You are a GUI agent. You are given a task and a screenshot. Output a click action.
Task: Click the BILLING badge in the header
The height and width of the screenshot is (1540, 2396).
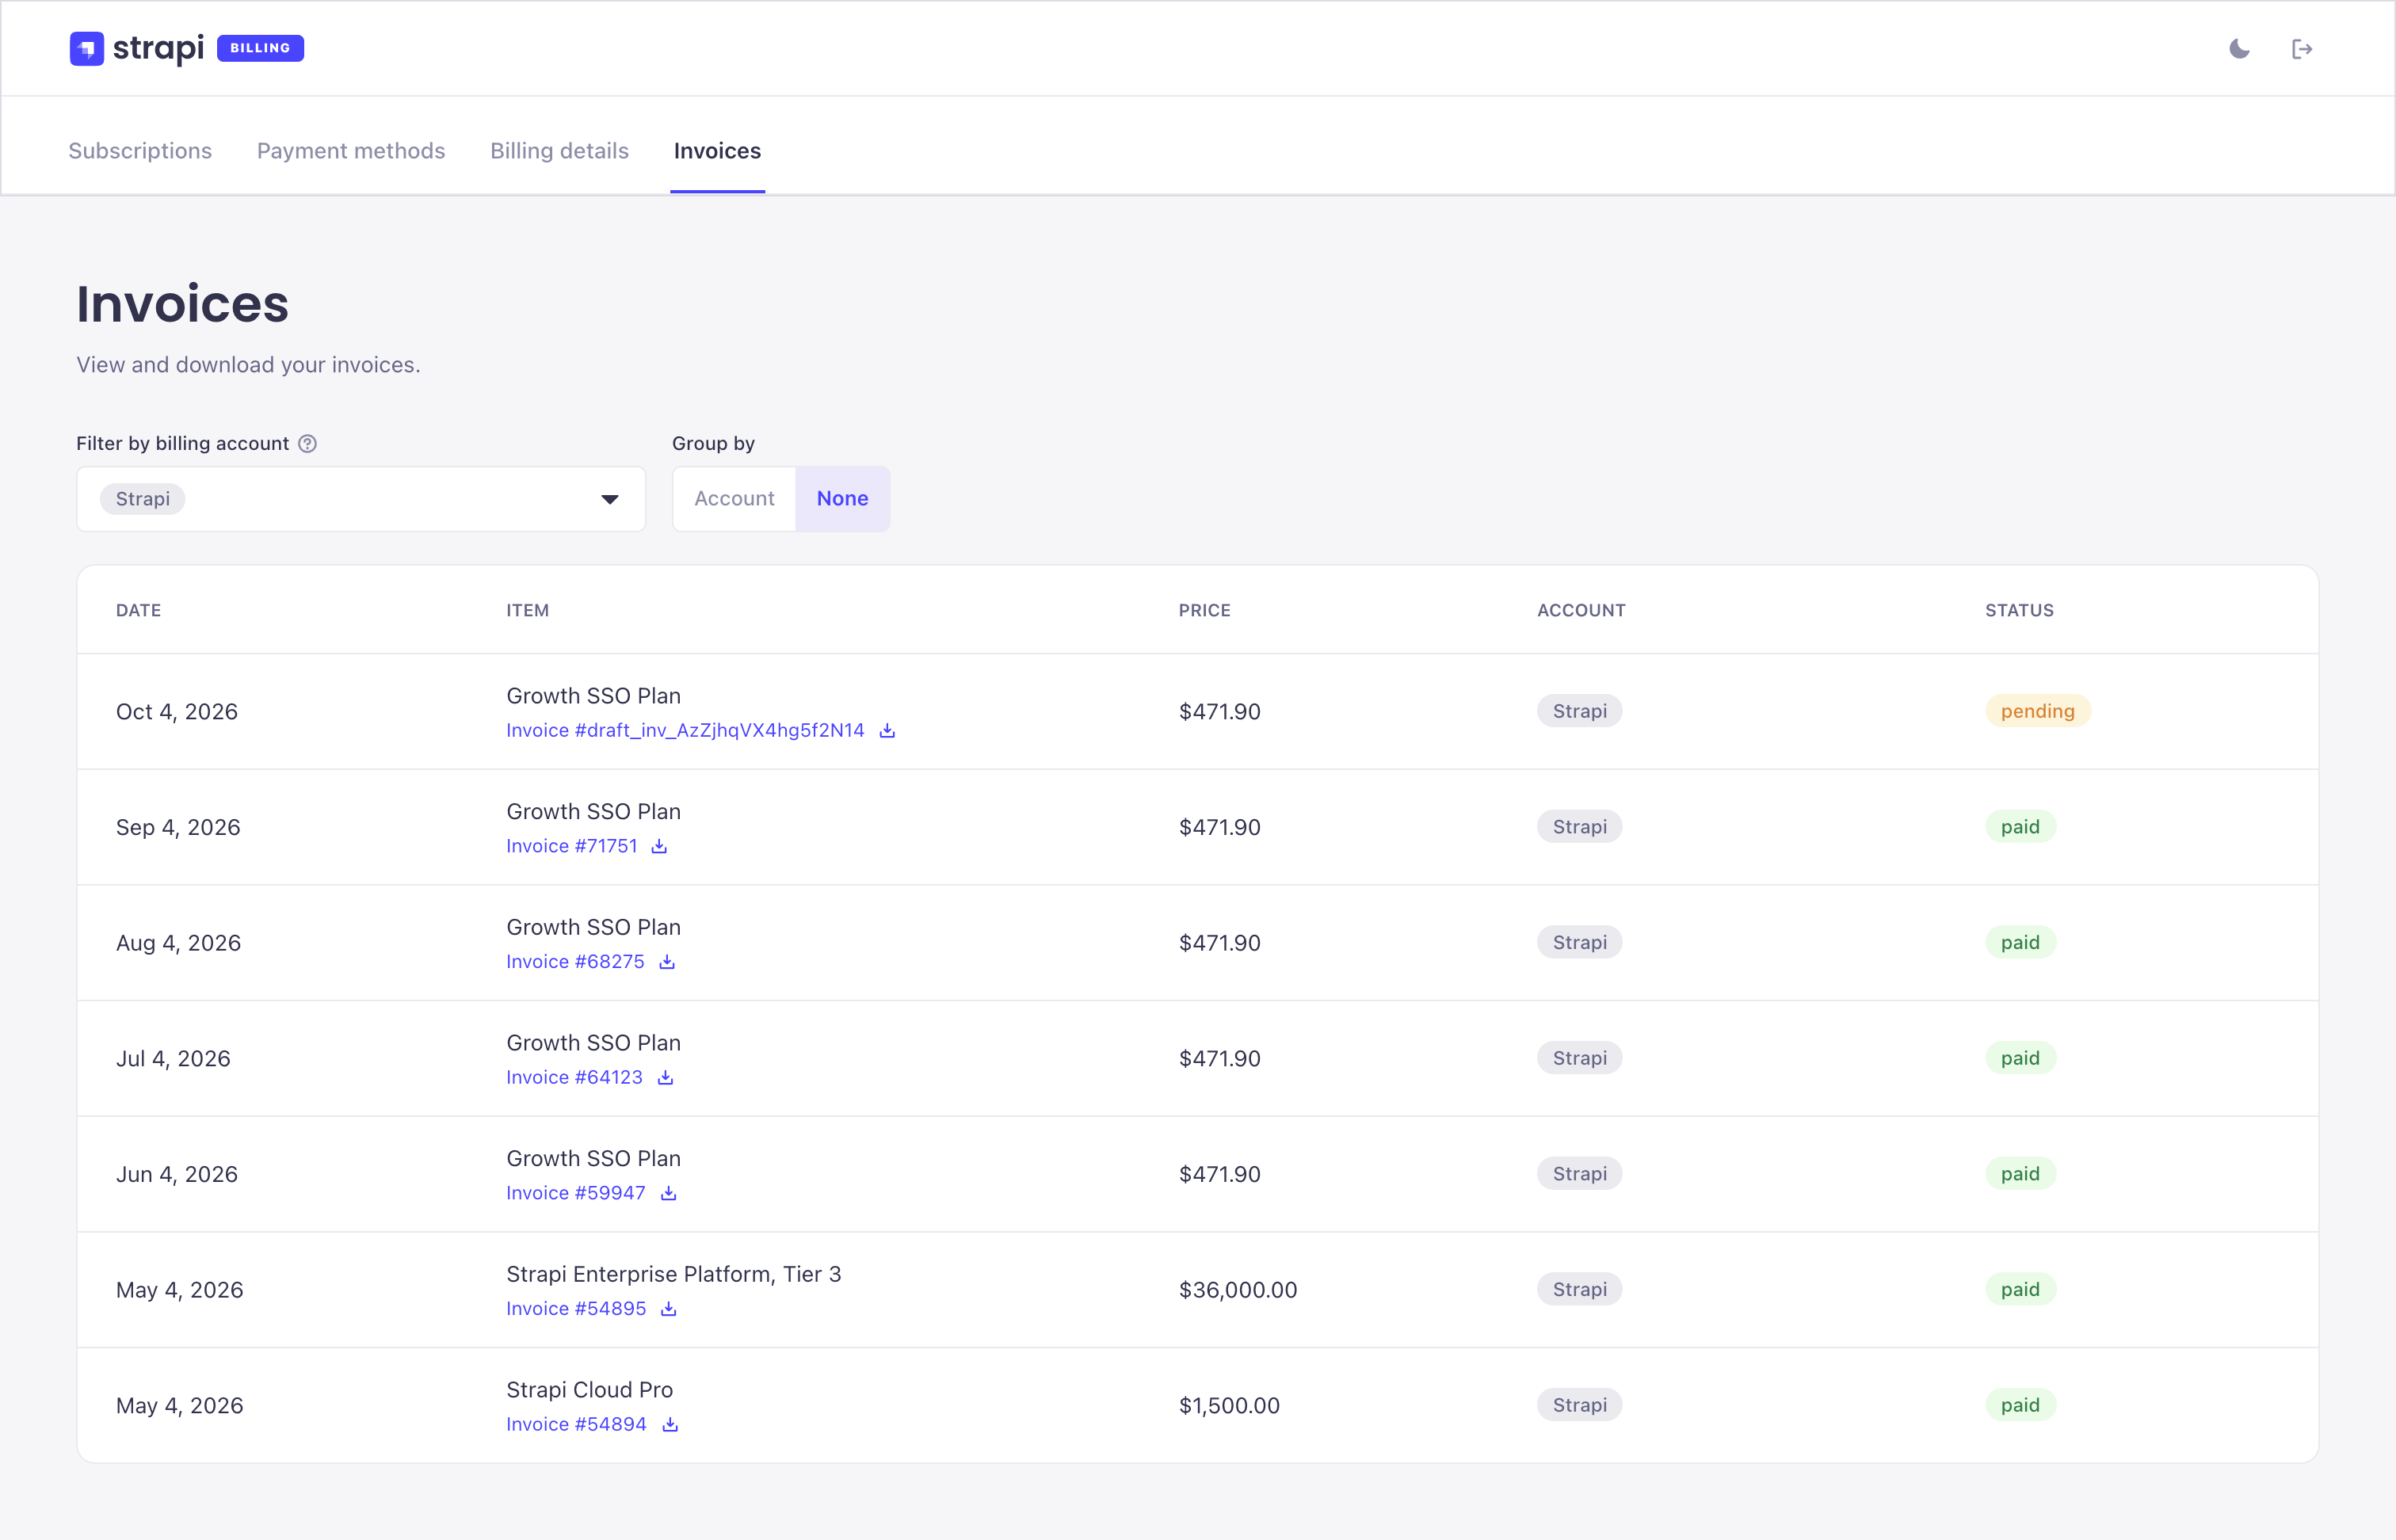click(x=260, y=48)
